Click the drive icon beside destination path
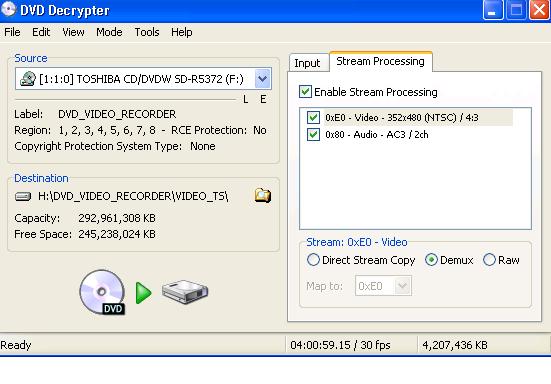The image size is (551, 384). (x=23, y=196)
